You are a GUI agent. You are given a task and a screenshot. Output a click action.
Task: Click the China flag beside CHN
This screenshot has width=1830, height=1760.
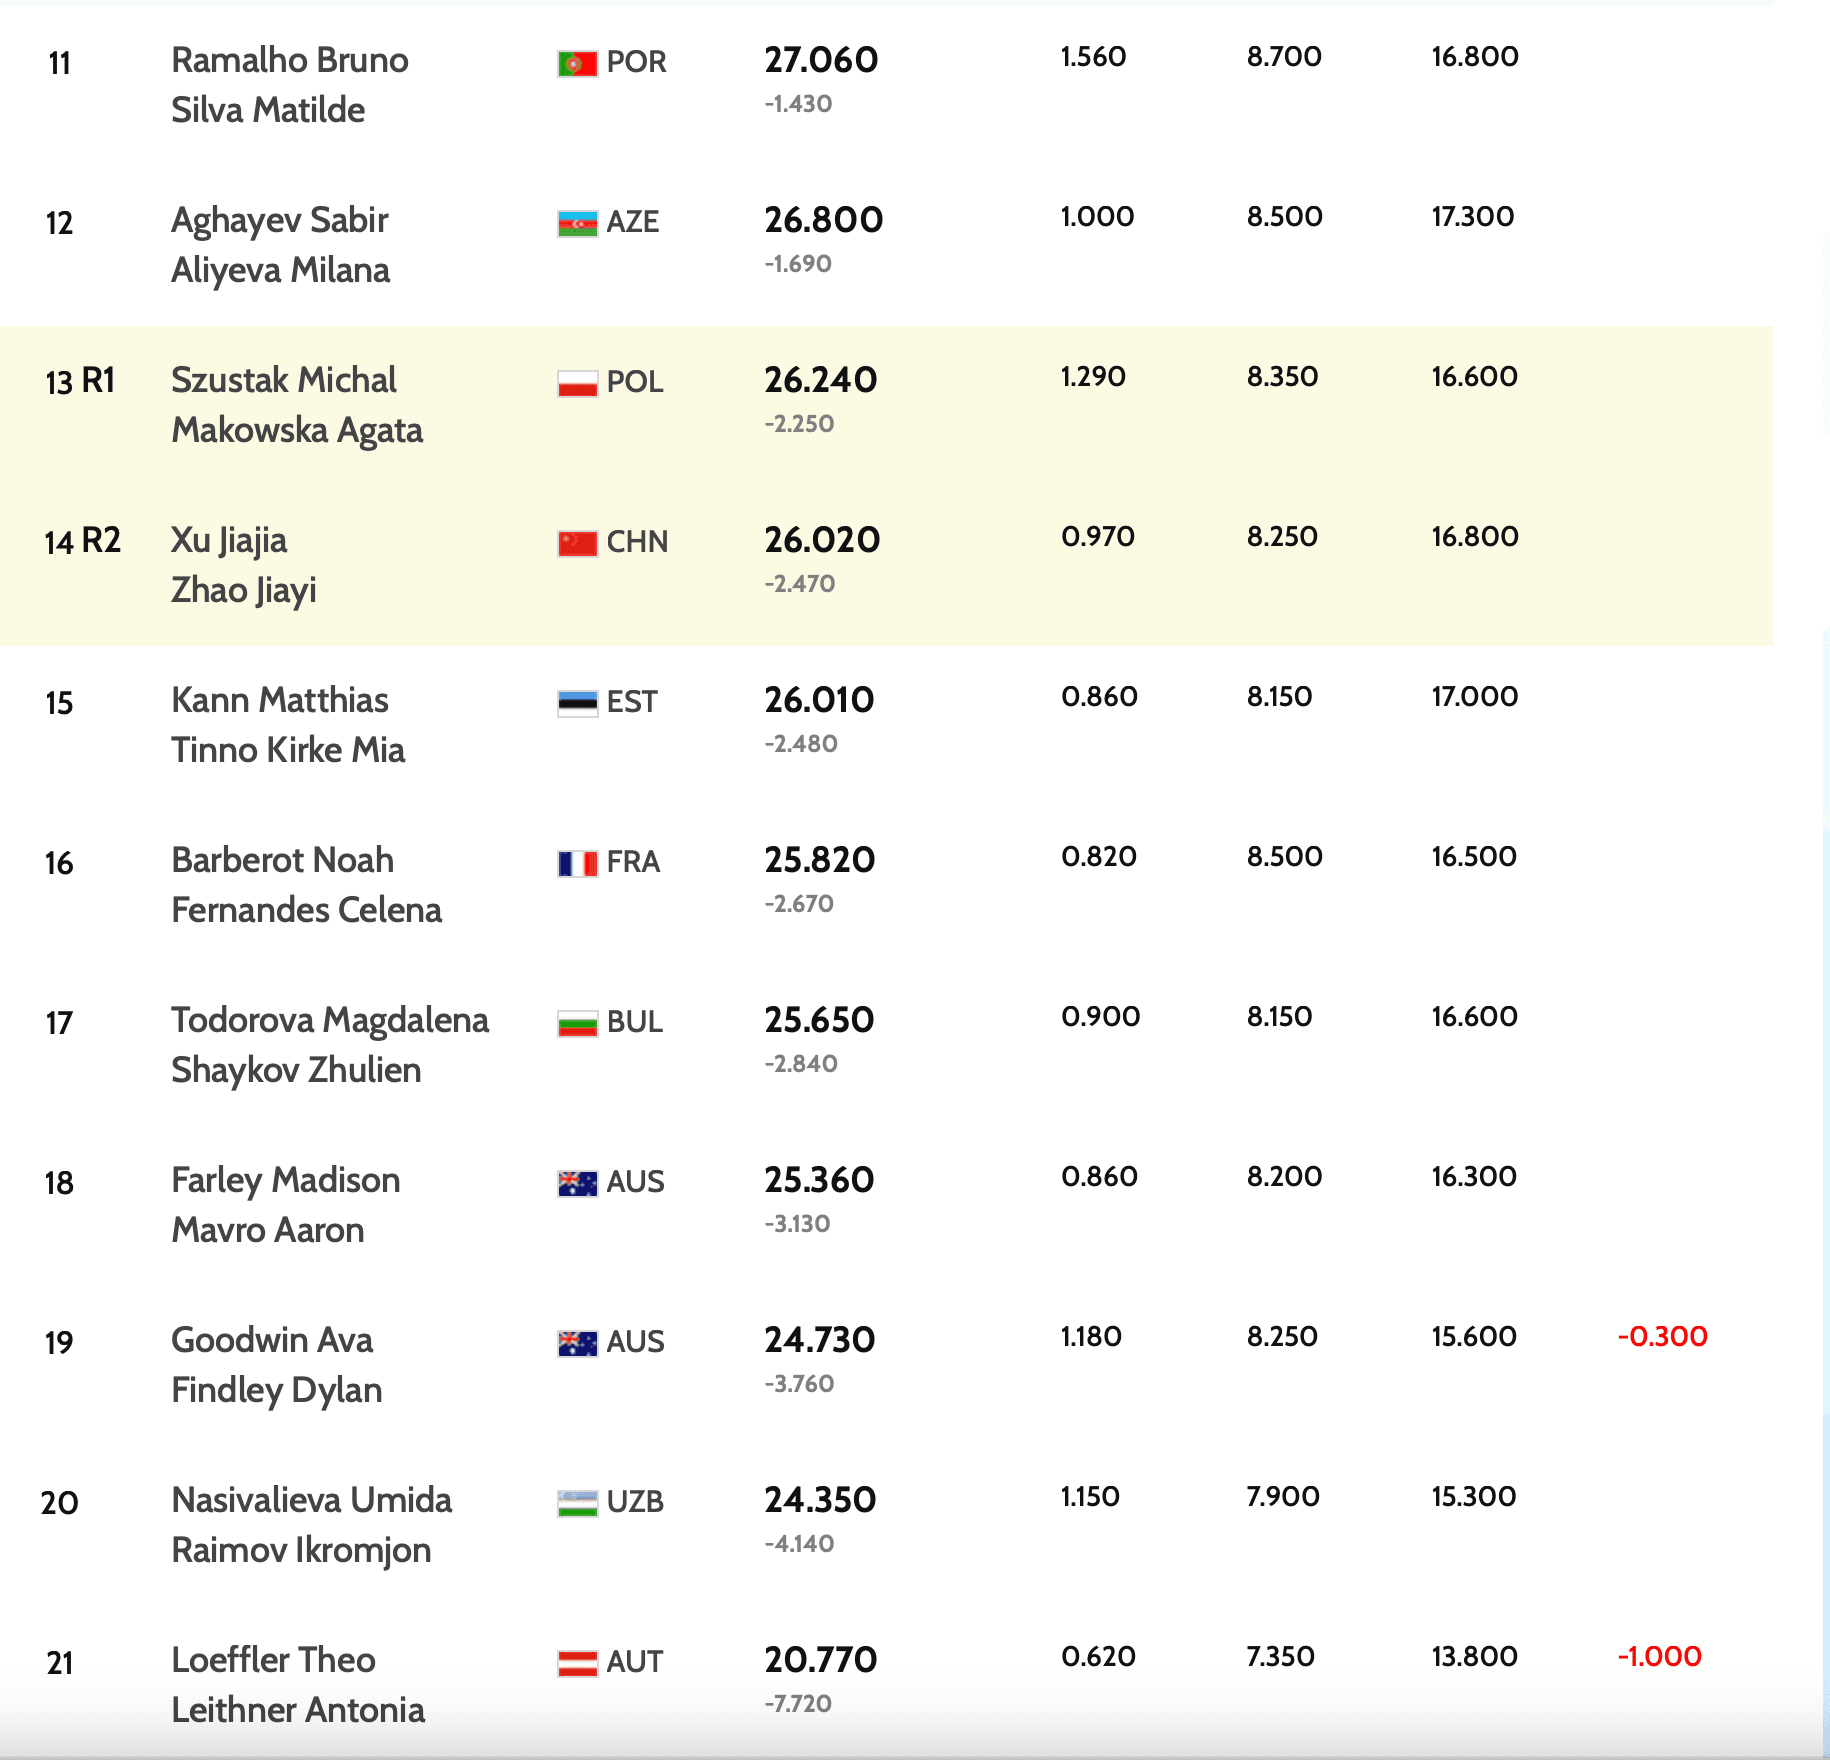[x=577, y=543]
